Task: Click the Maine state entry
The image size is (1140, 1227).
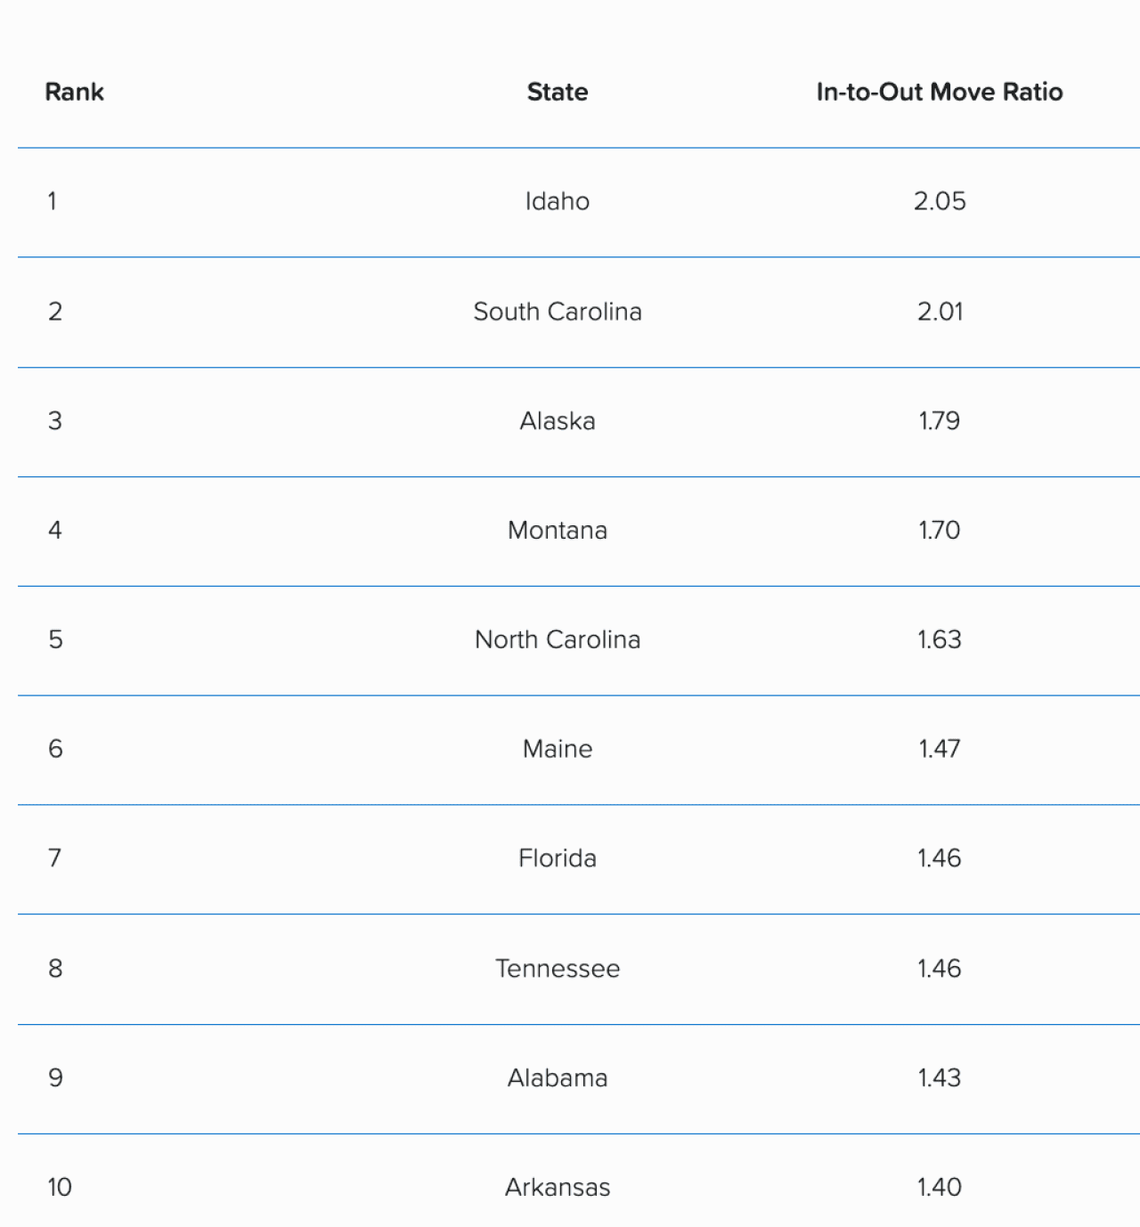Action: pyautogui.click(x=557, y=749)
